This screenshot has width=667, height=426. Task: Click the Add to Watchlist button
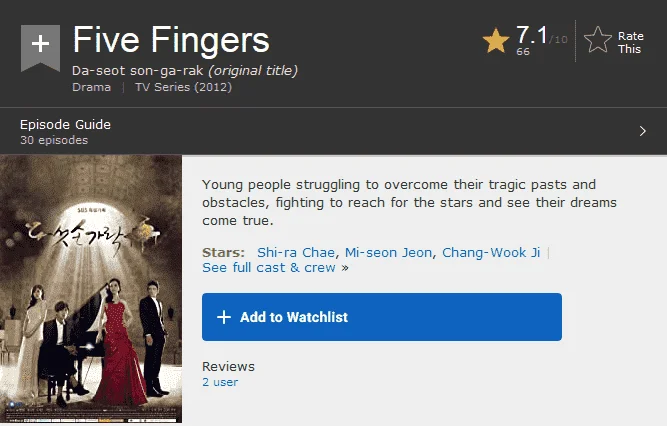(x=382, y=317)
